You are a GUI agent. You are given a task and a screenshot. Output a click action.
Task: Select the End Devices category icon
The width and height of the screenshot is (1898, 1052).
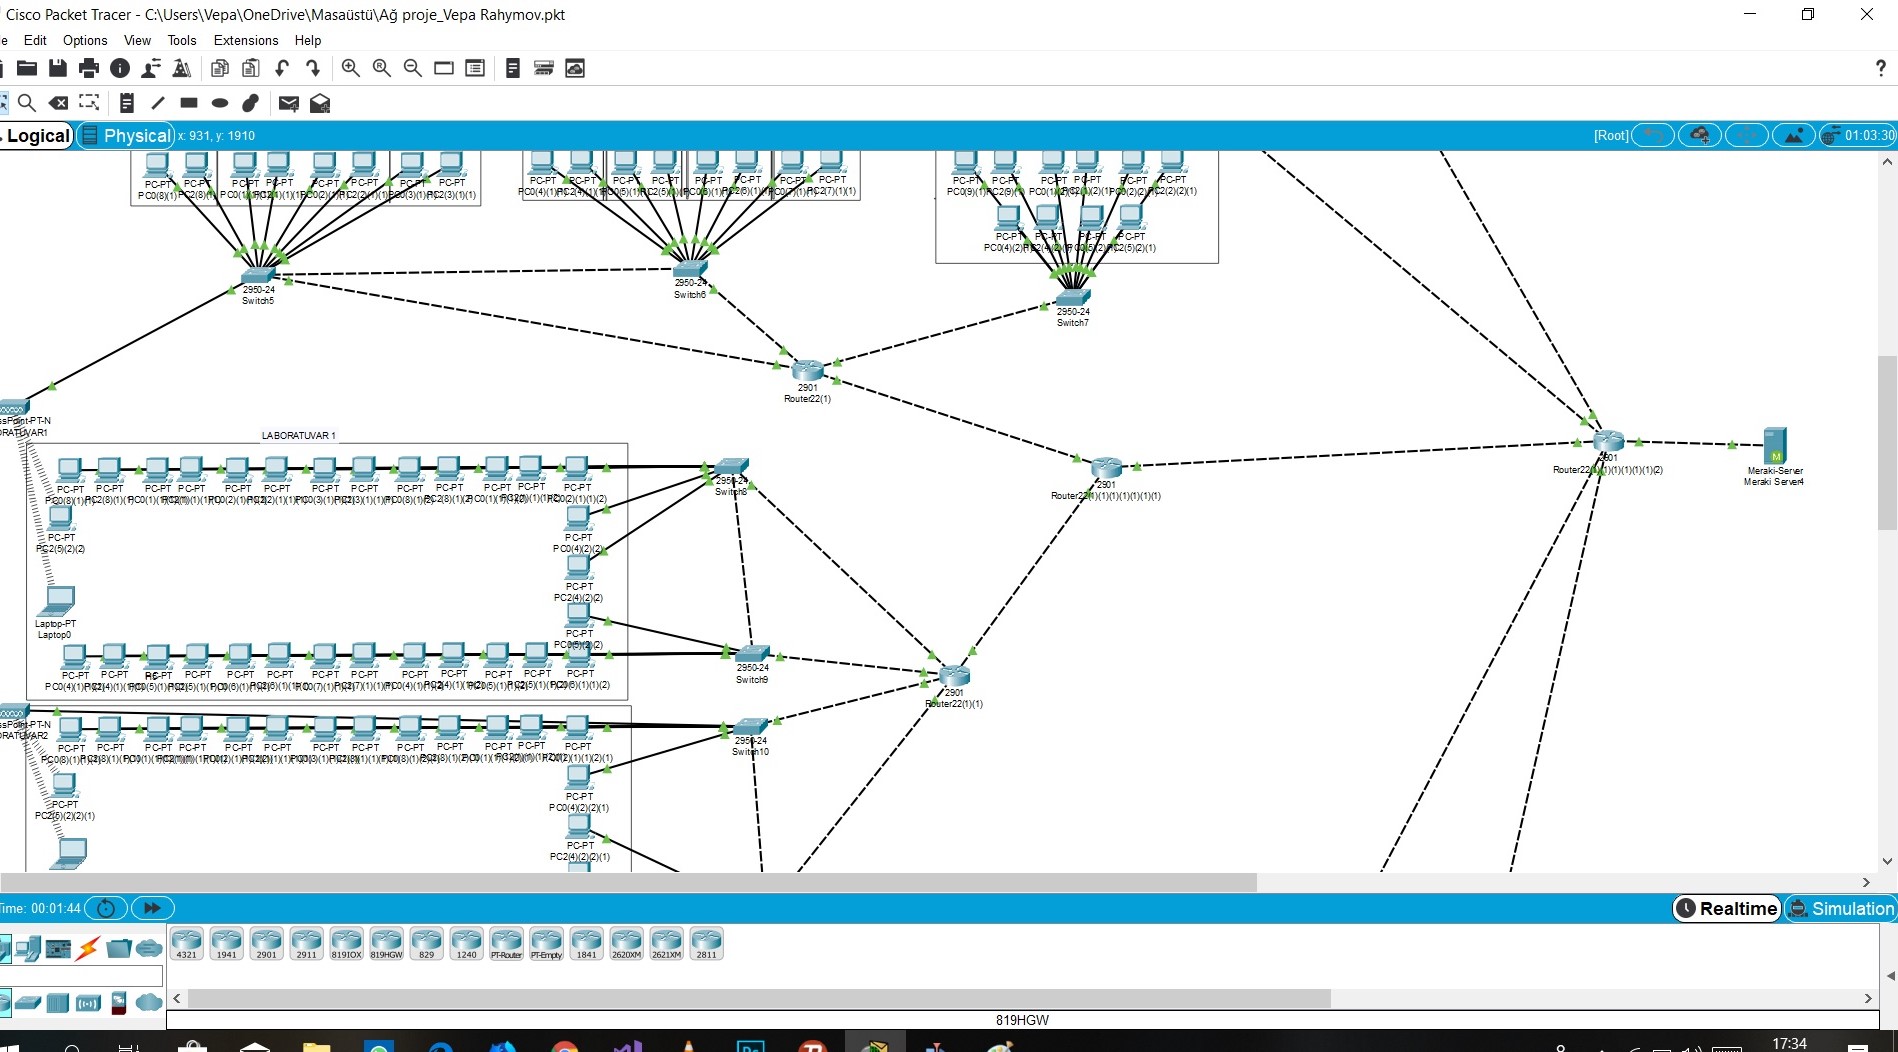[x=28, y=948]
